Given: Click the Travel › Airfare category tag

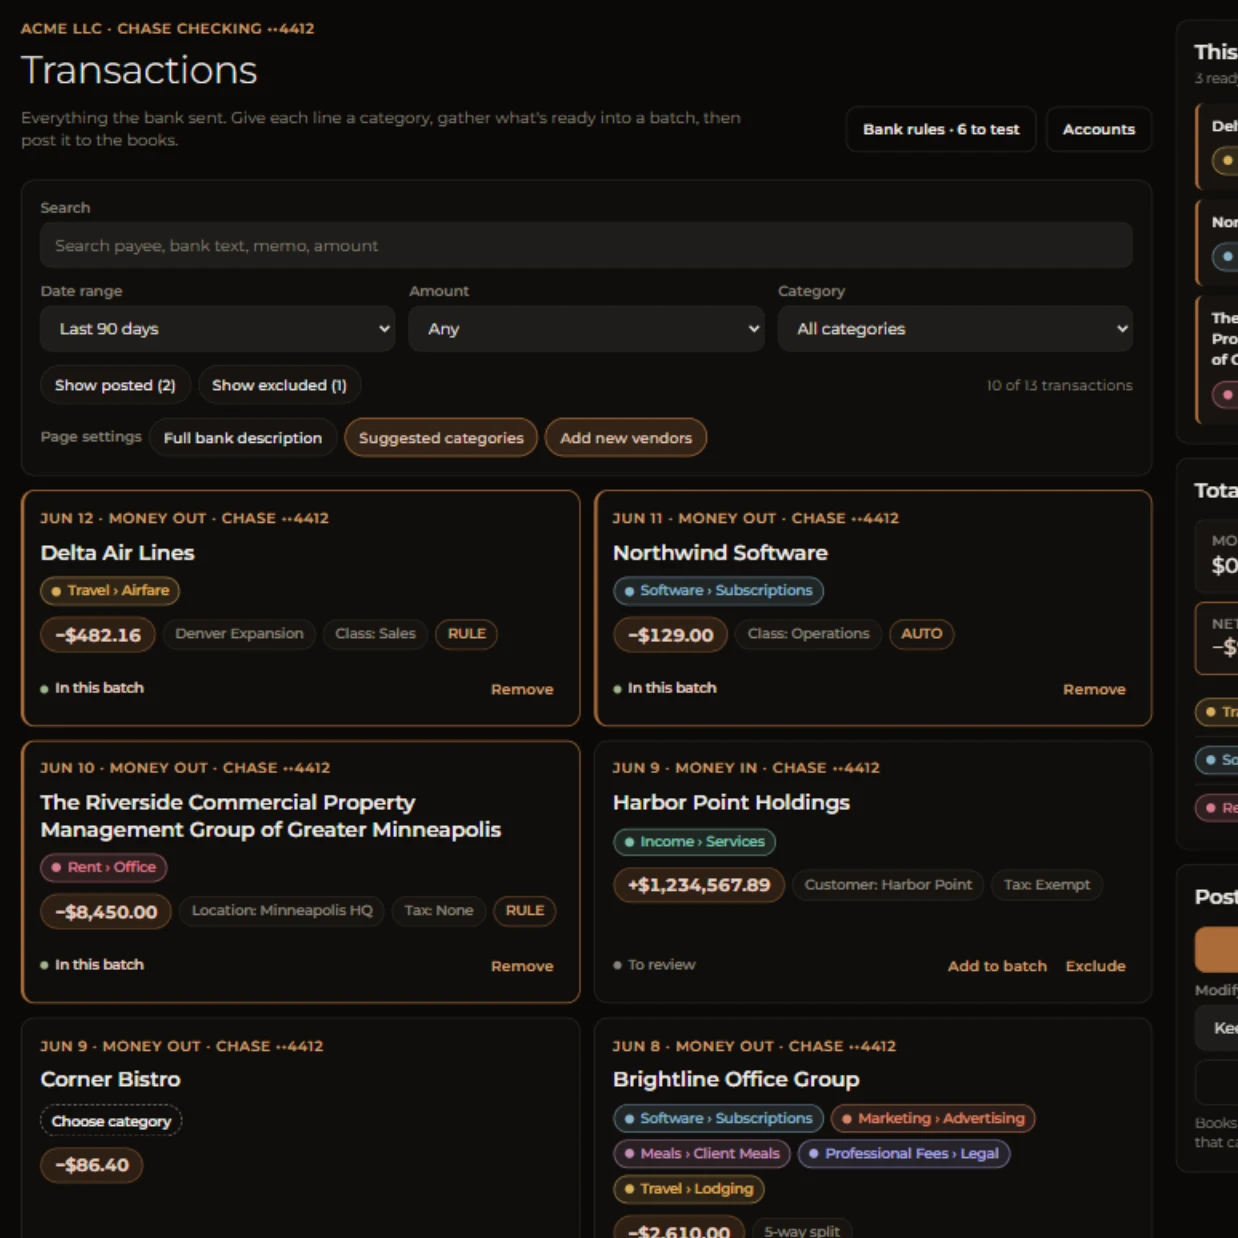Looking at the screenshot, I should coord(110,591).
